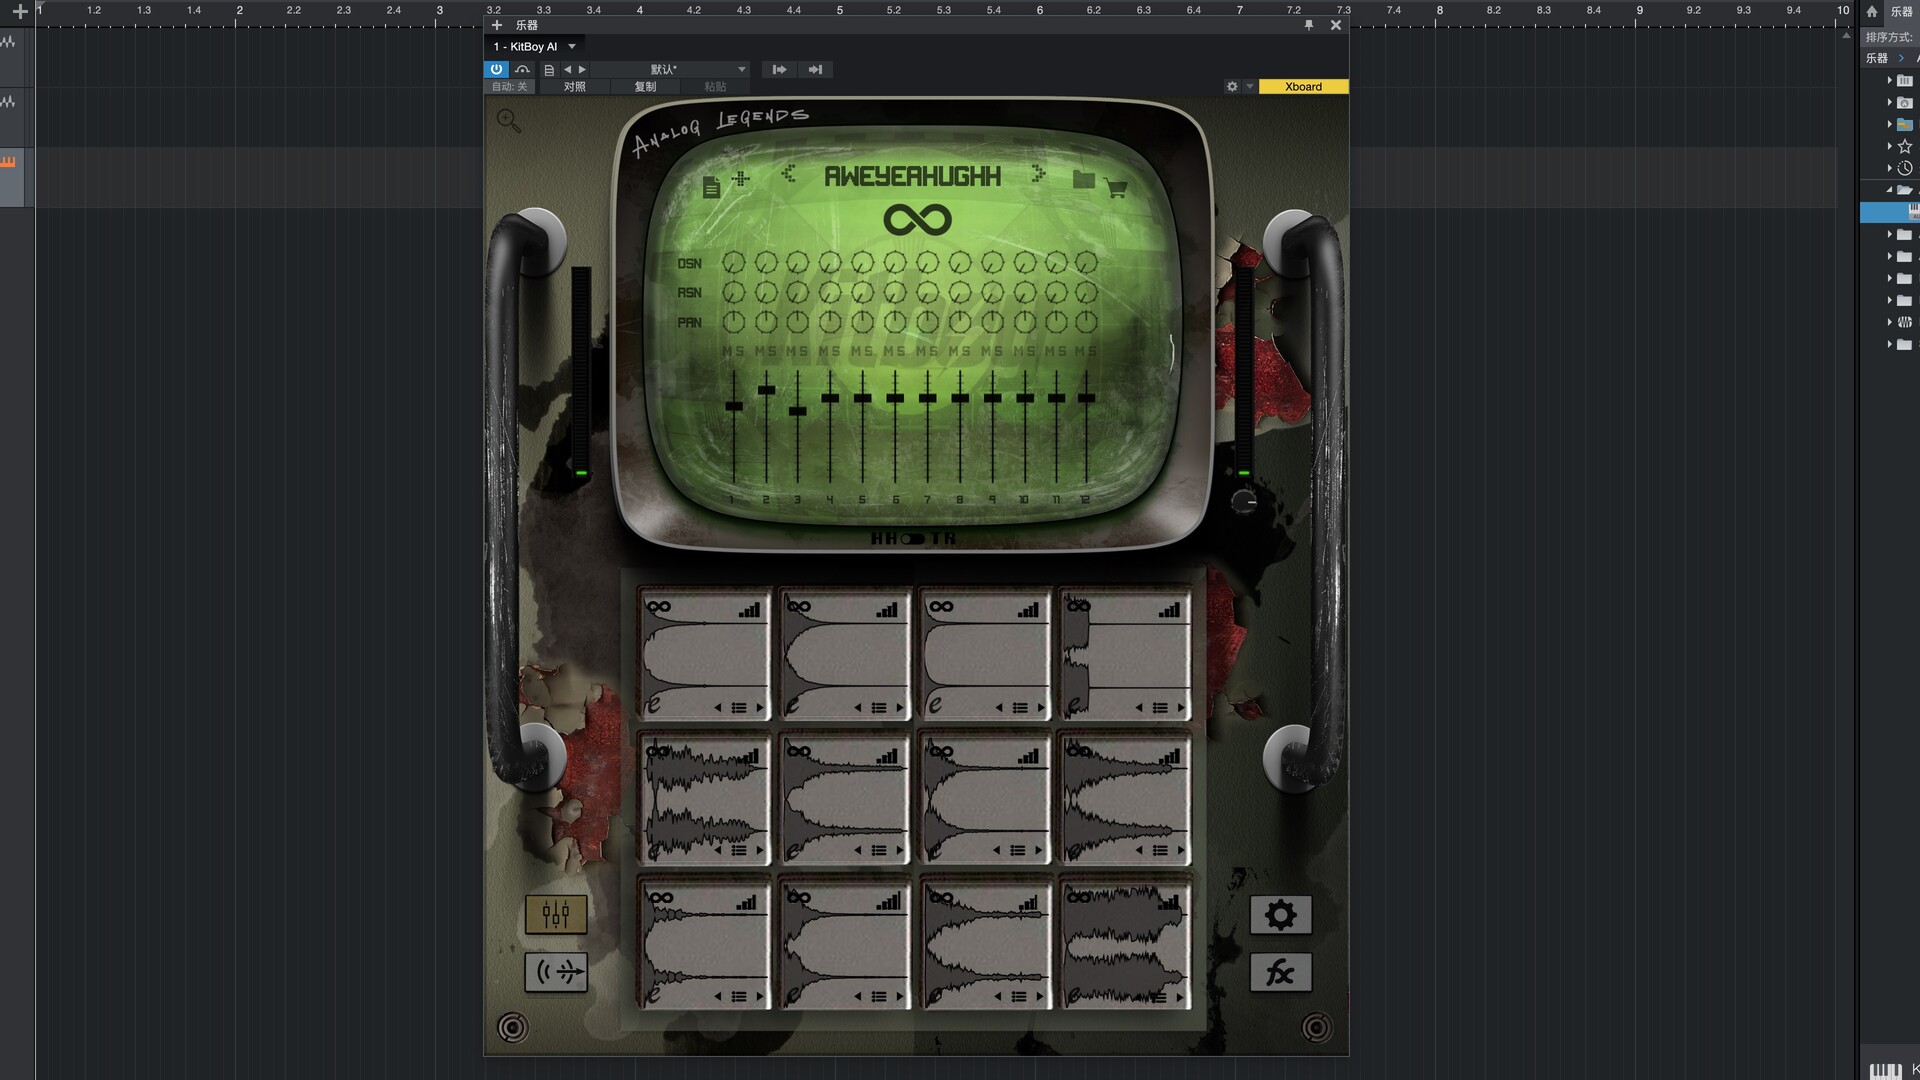The image size is (1920, 1080).
Task: Open the kit folder browser icon
Action: [x=1083, y=179]
